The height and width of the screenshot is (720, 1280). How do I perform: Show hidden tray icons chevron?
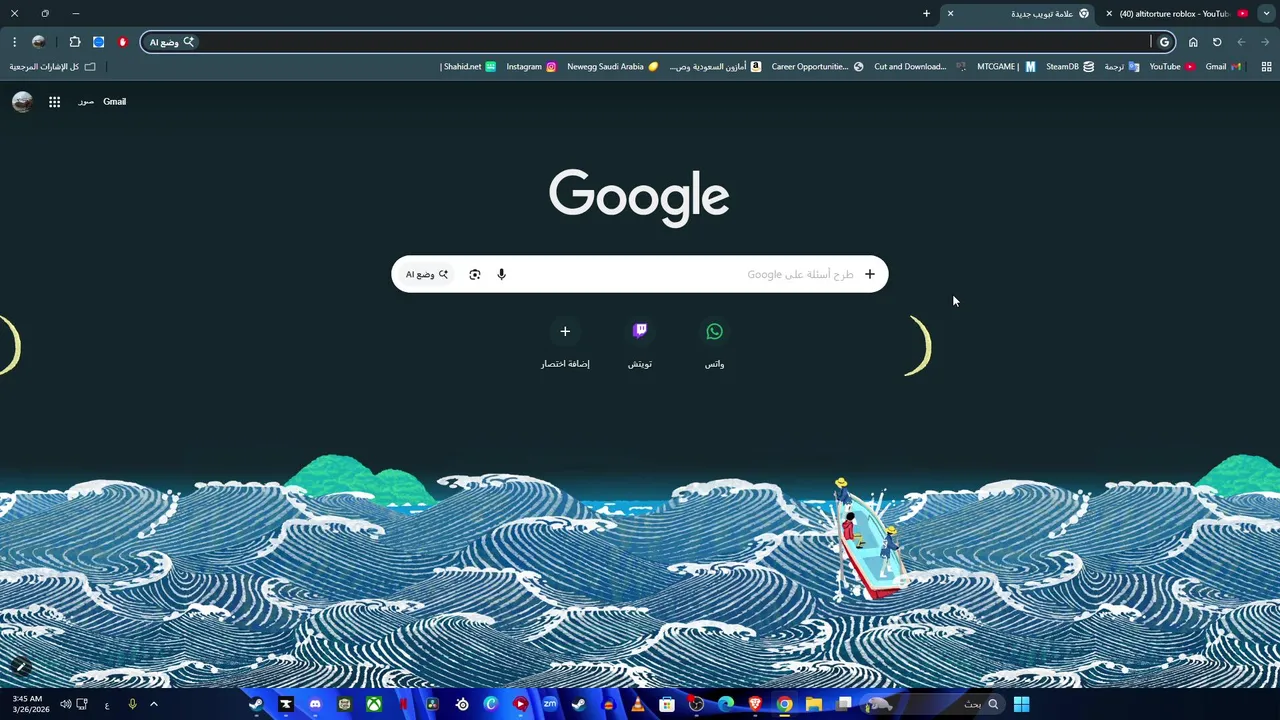(154, 704)
